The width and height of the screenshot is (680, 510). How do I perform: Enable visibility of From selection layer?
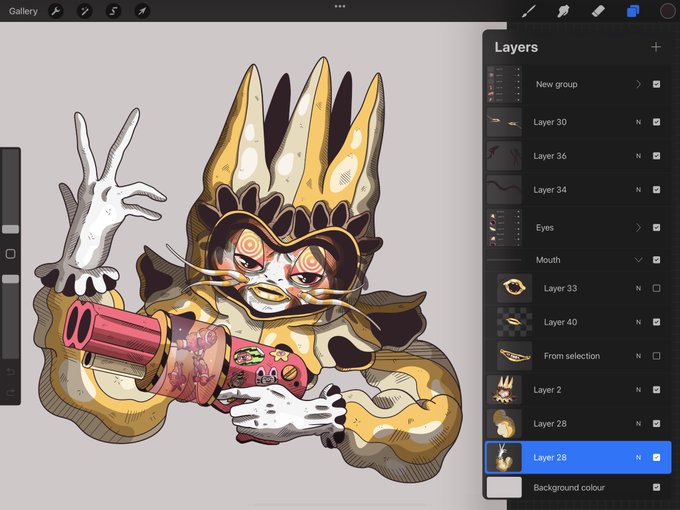(656, 356)
